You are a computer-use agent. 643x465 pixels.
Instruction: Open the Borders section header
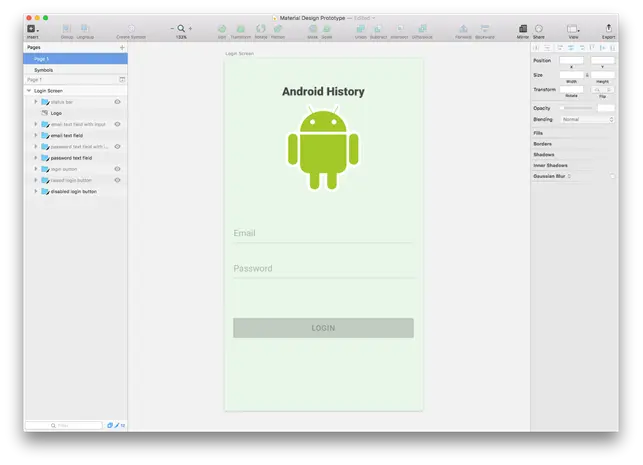[543, 144]
